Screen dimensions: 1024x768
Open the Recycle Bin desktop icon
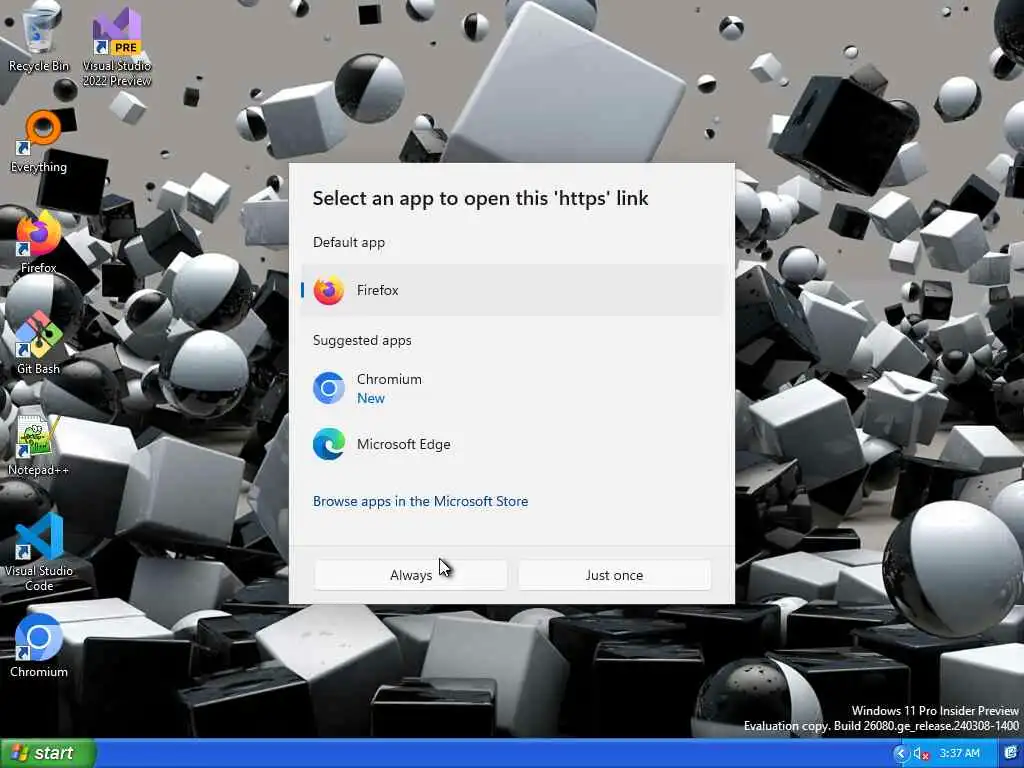coord(38,38)
